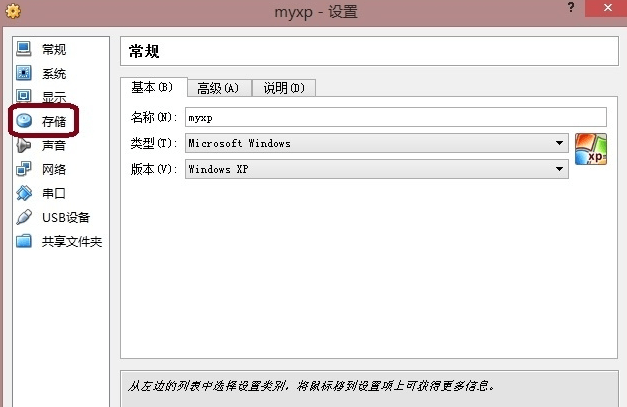This screenshot has height=407, width=627.
Task: Switch to the 高级(A) tab
Action: [218, 88]
